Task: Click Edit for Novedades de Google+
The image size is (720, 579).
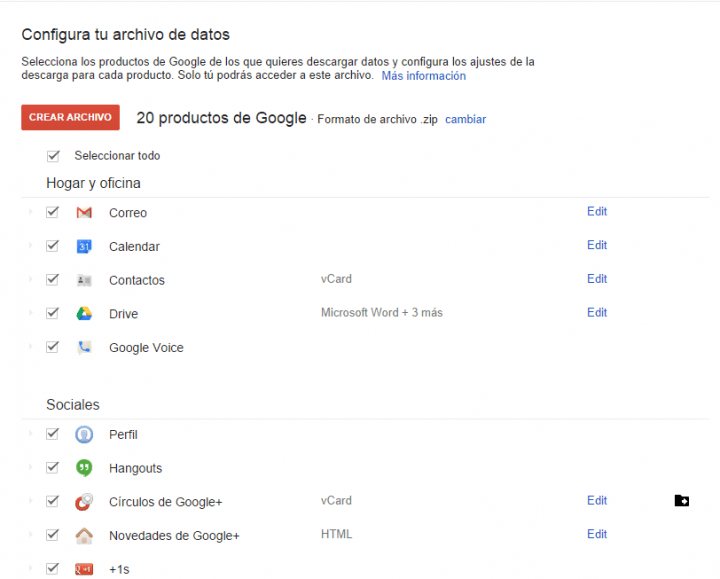Action: click(x=597, y=534)
